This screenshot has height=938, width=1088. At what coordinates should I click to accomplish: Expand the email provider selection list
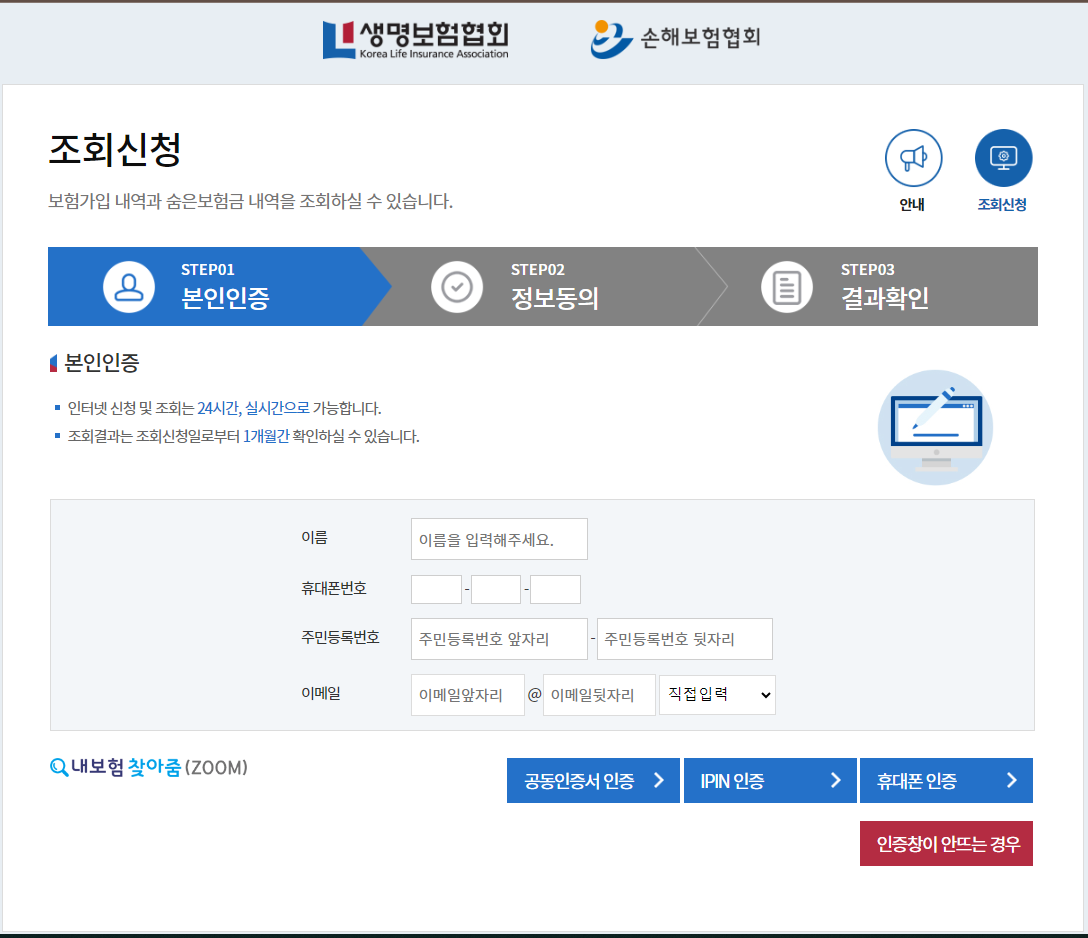[x=716, y=694]
